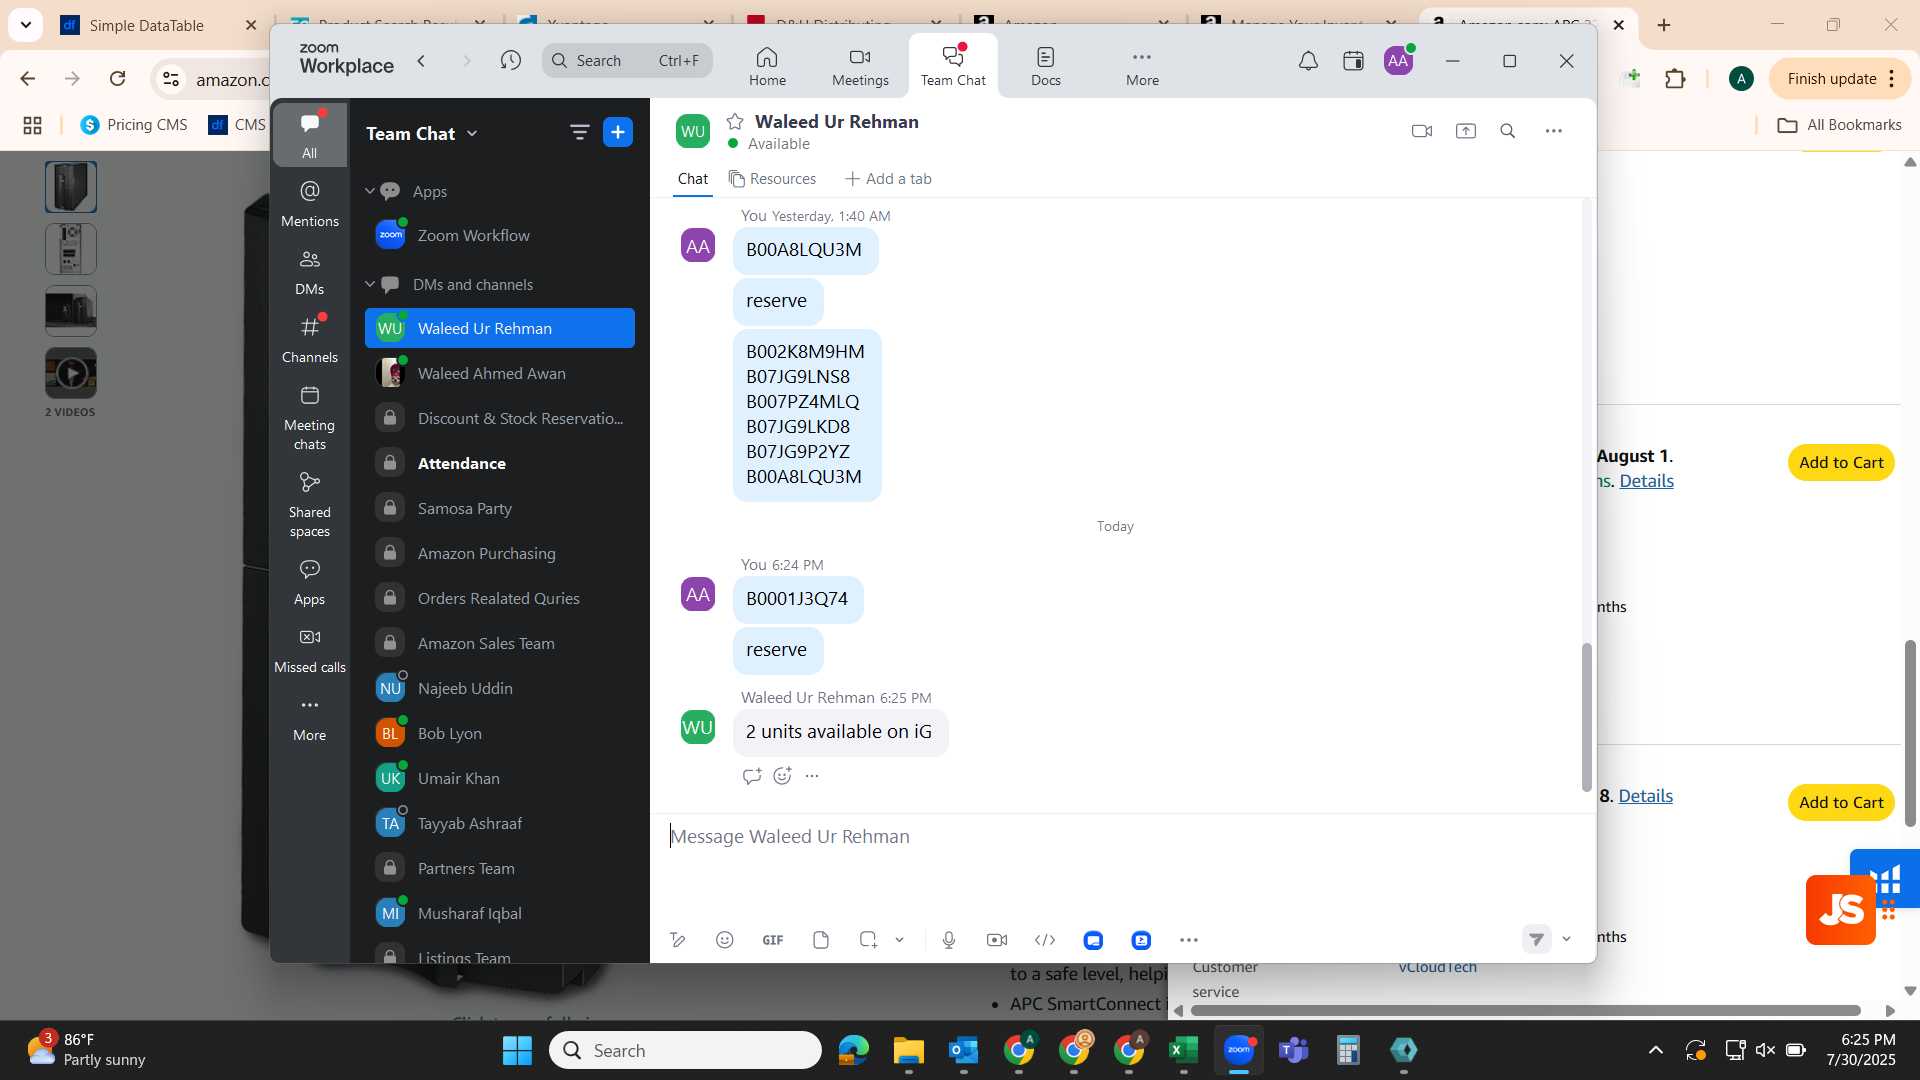Open the Attendance channel
Viewport: 1920px width, 1080px height.
tap(500, 464)
